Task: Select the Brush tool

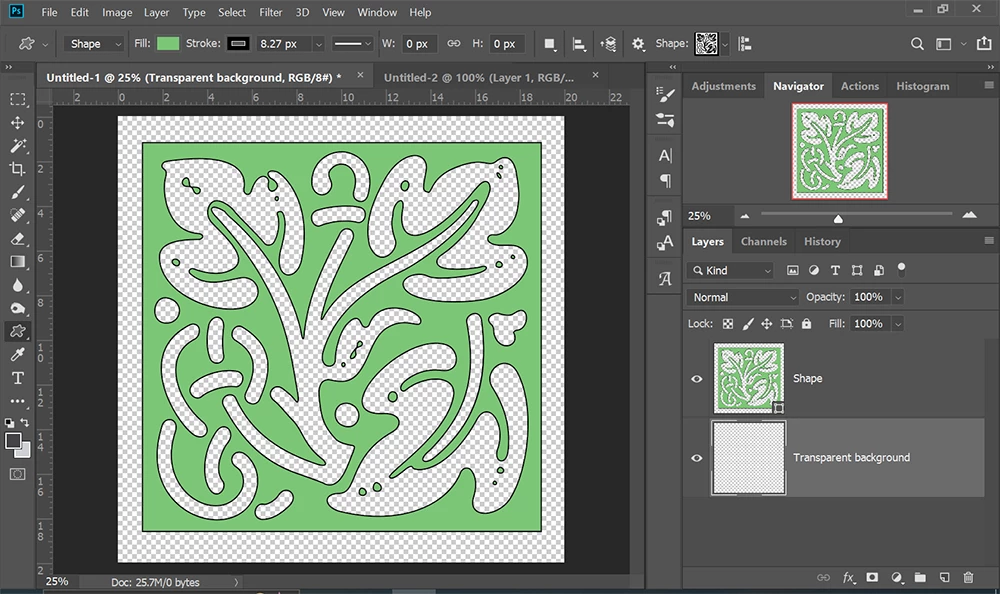Action: click(x=18, y=192)
